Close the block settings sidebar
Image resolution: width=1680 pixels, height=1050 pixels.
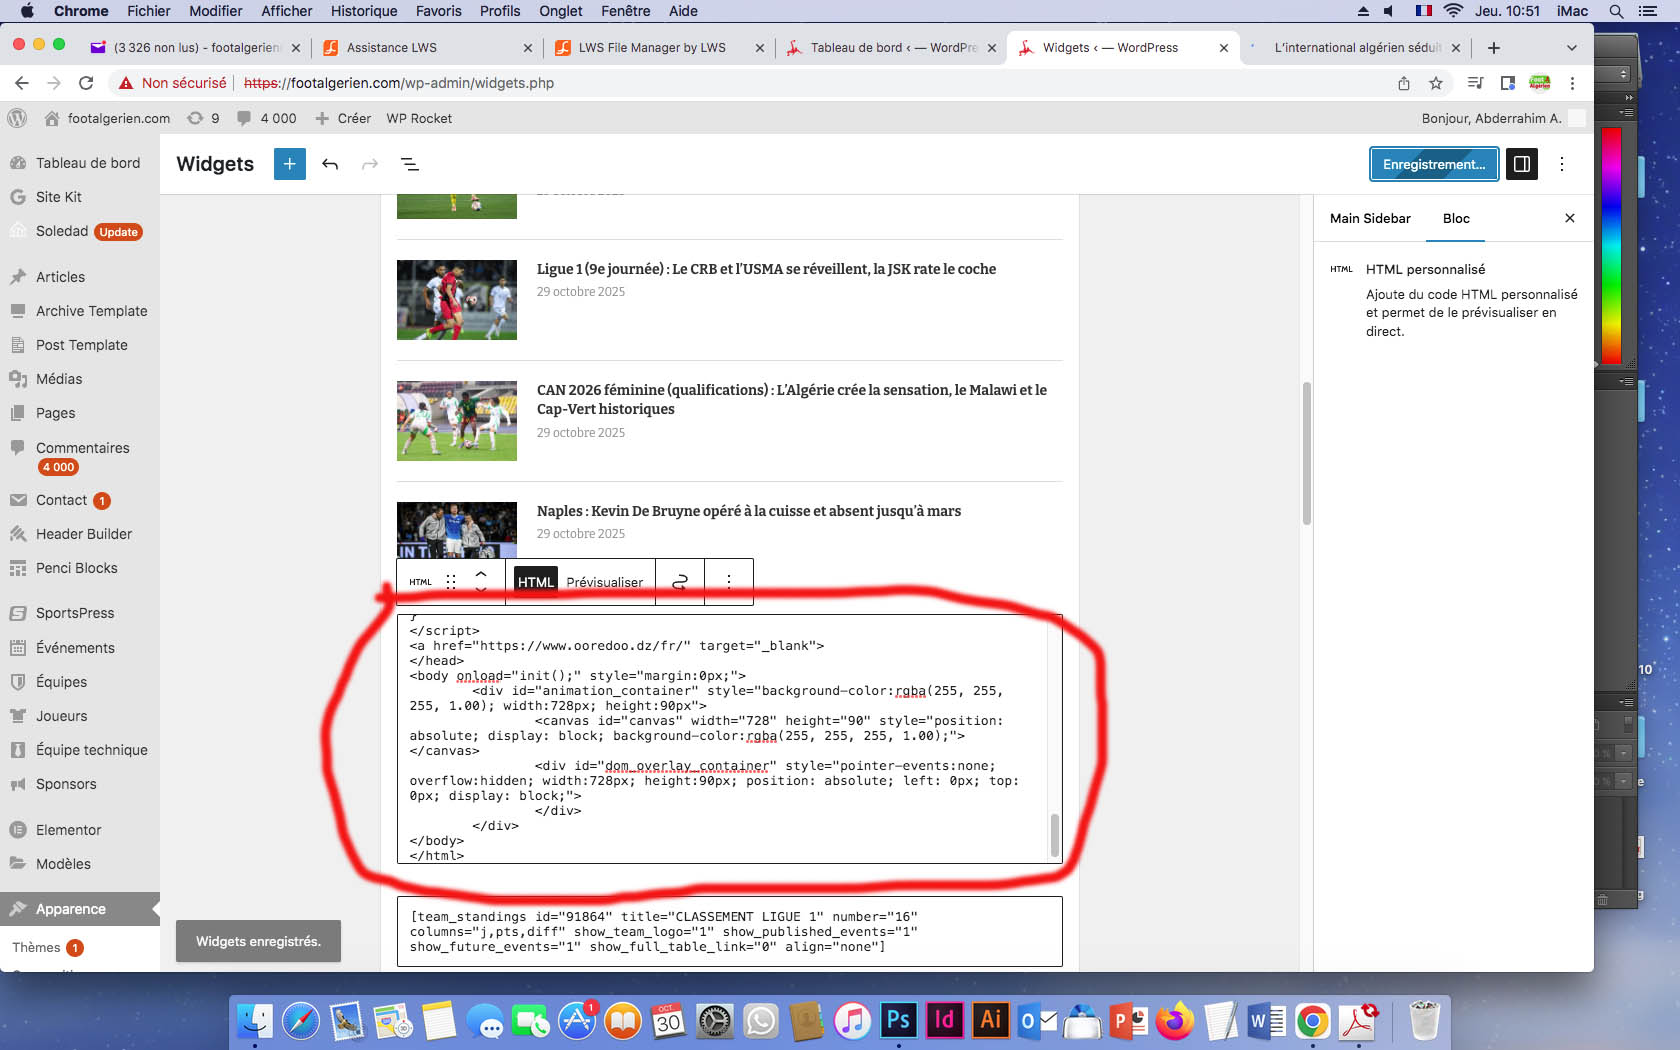[x=1570, y=218]
